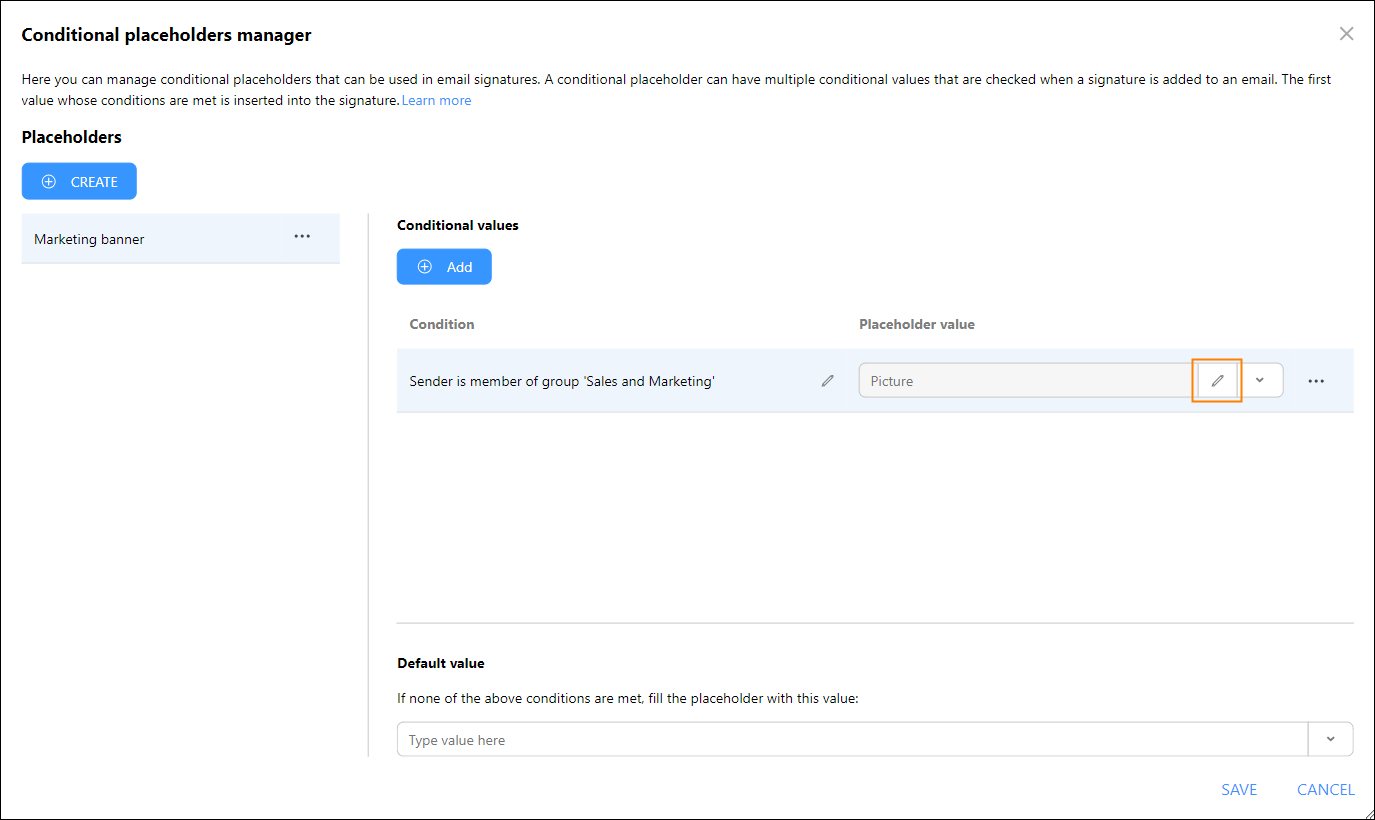Open more options for the Marketing banner placeholder
This screenshot has width=1375, height=820.
(x=302, y=237)
